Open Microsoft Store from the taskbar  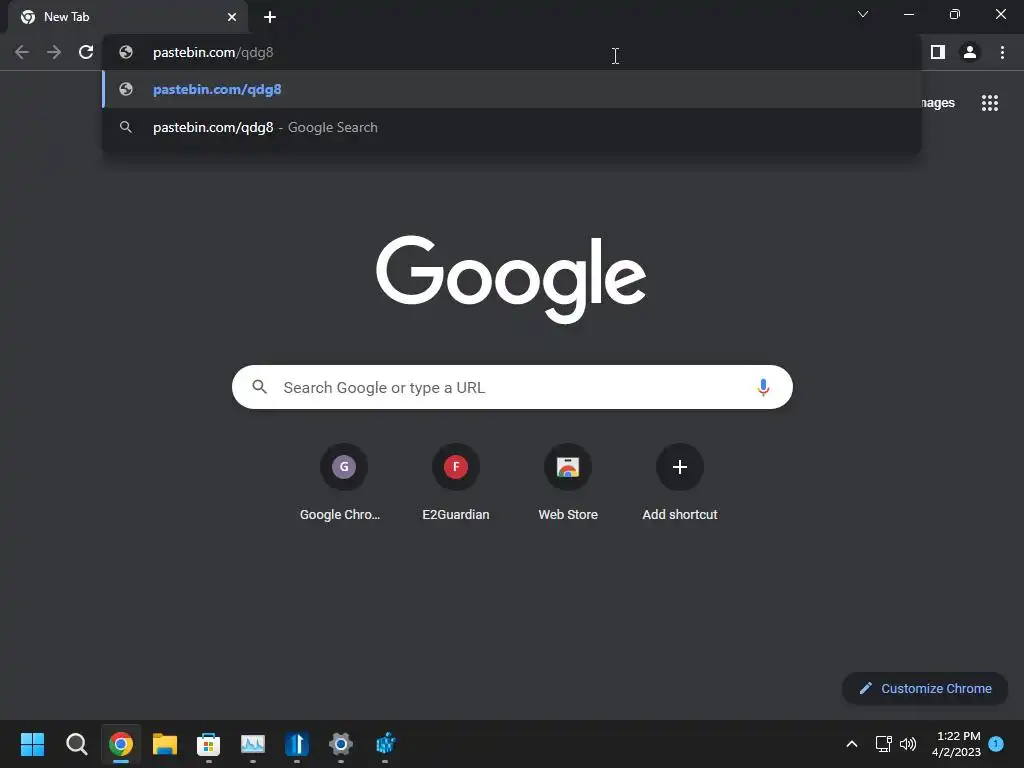208,744
